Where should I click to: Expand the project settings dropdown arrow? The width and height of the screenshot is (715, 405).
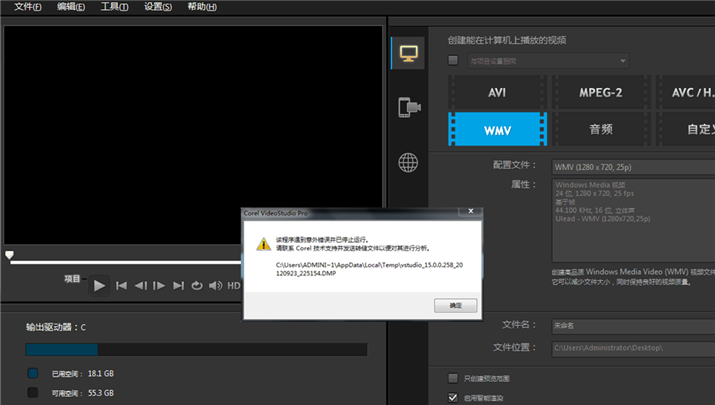point(623,61)
